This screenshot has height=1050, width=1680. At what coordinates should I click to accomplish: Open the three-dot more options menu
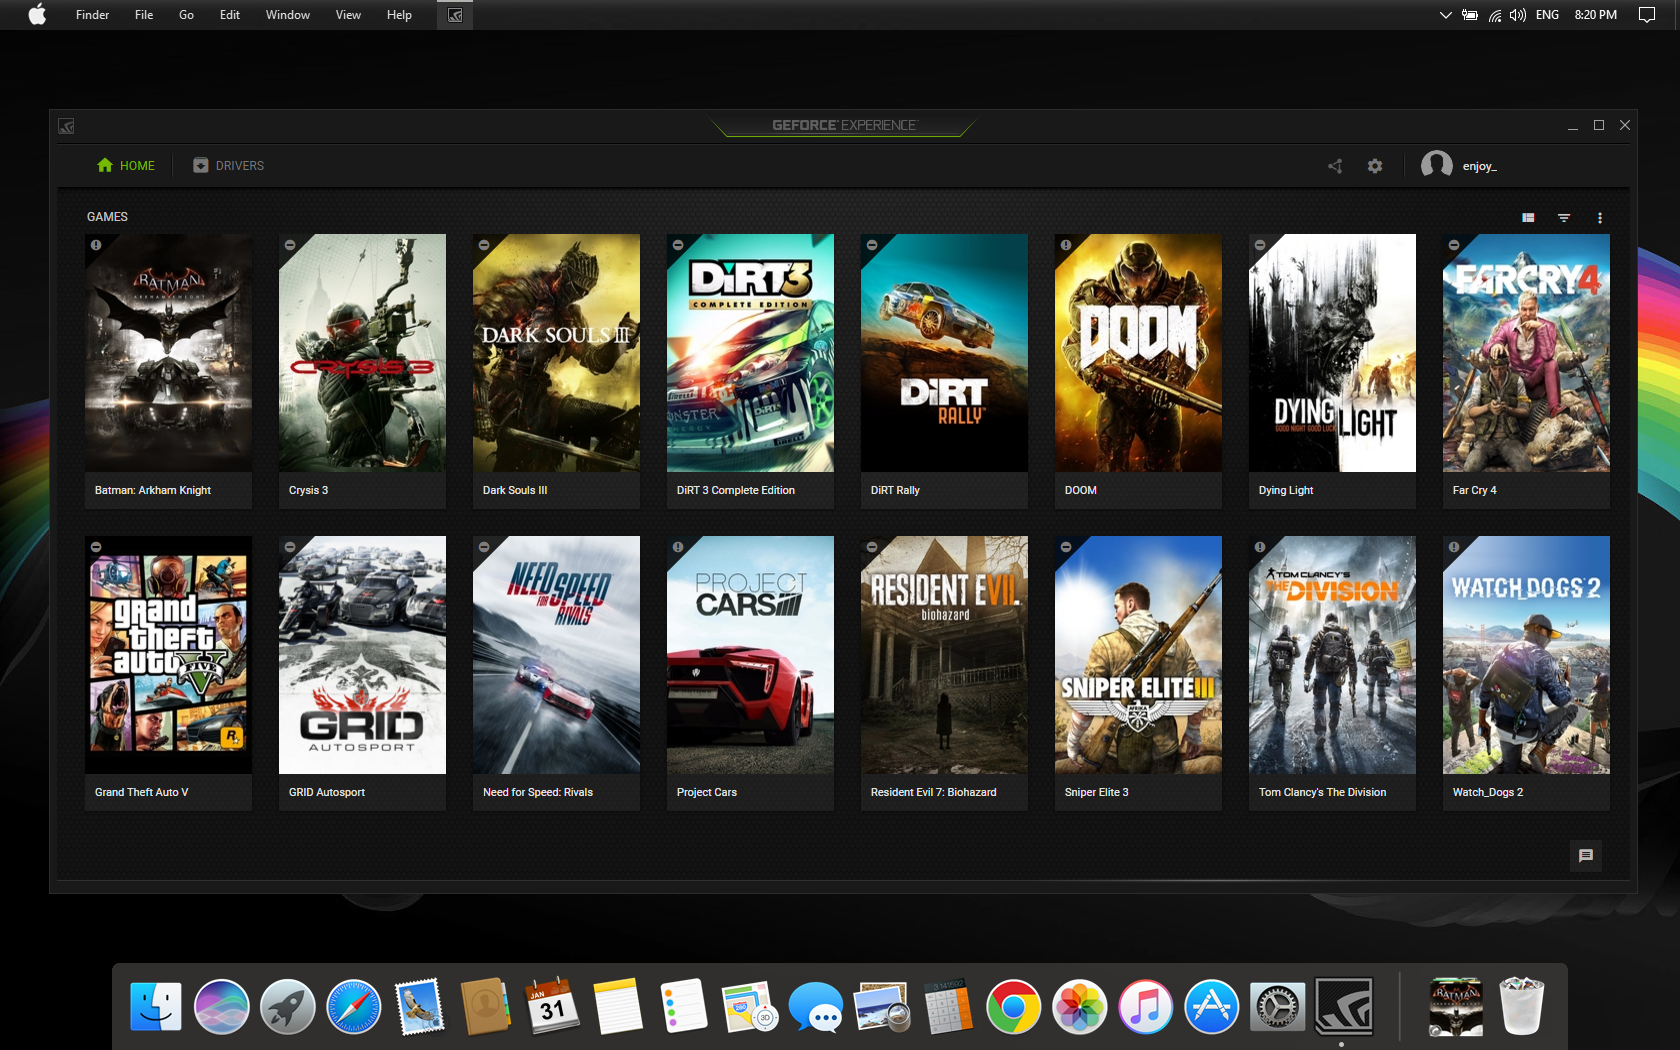click(1600, 217)
